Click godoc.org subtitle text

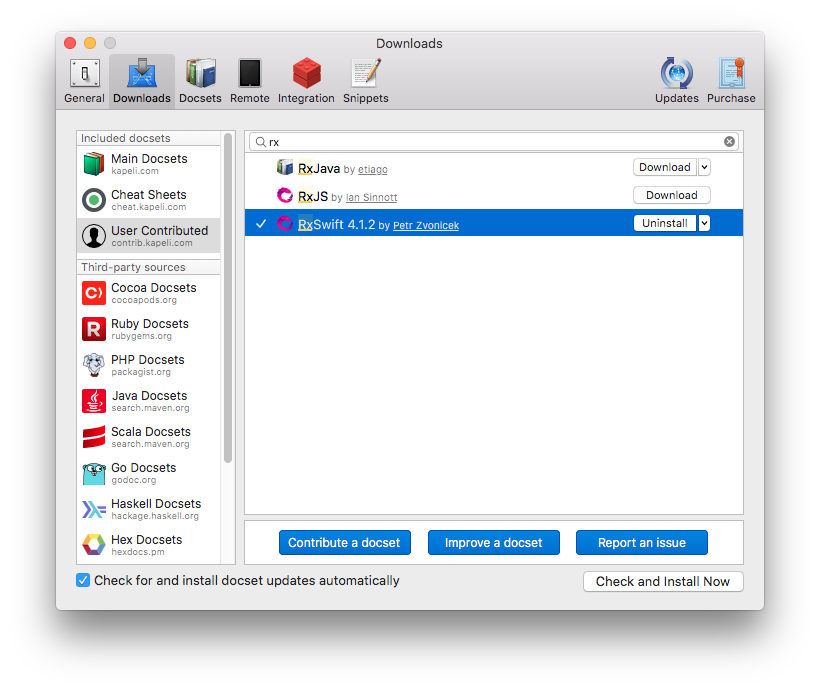click(133, 480)
